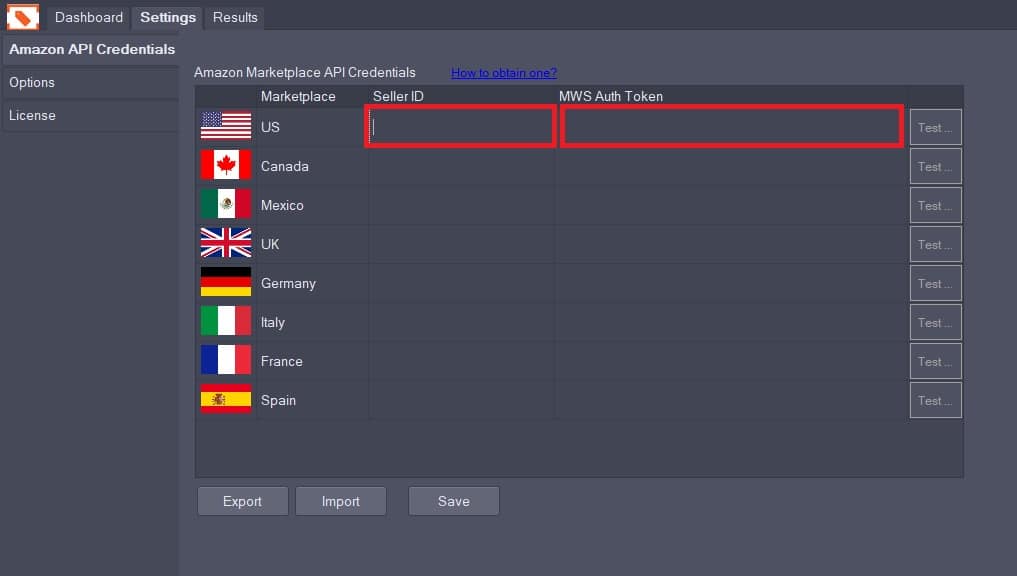Click the UK flag icon

click(226, 243)
